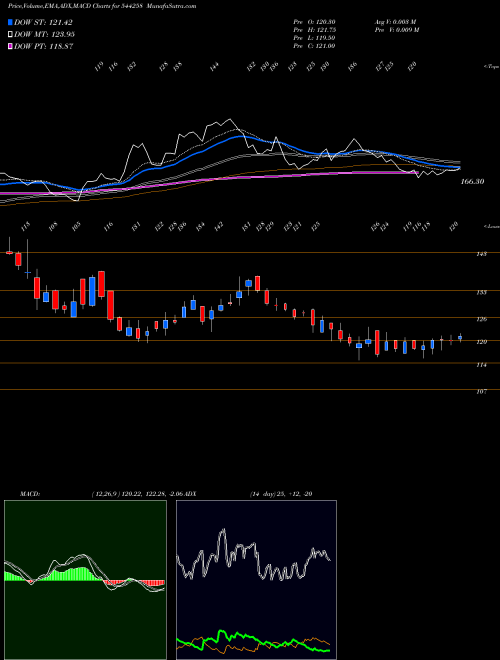Click the chart title mentioning MunafaSutra.com
This screenshot has width=500, height=660.
(102, 6)
